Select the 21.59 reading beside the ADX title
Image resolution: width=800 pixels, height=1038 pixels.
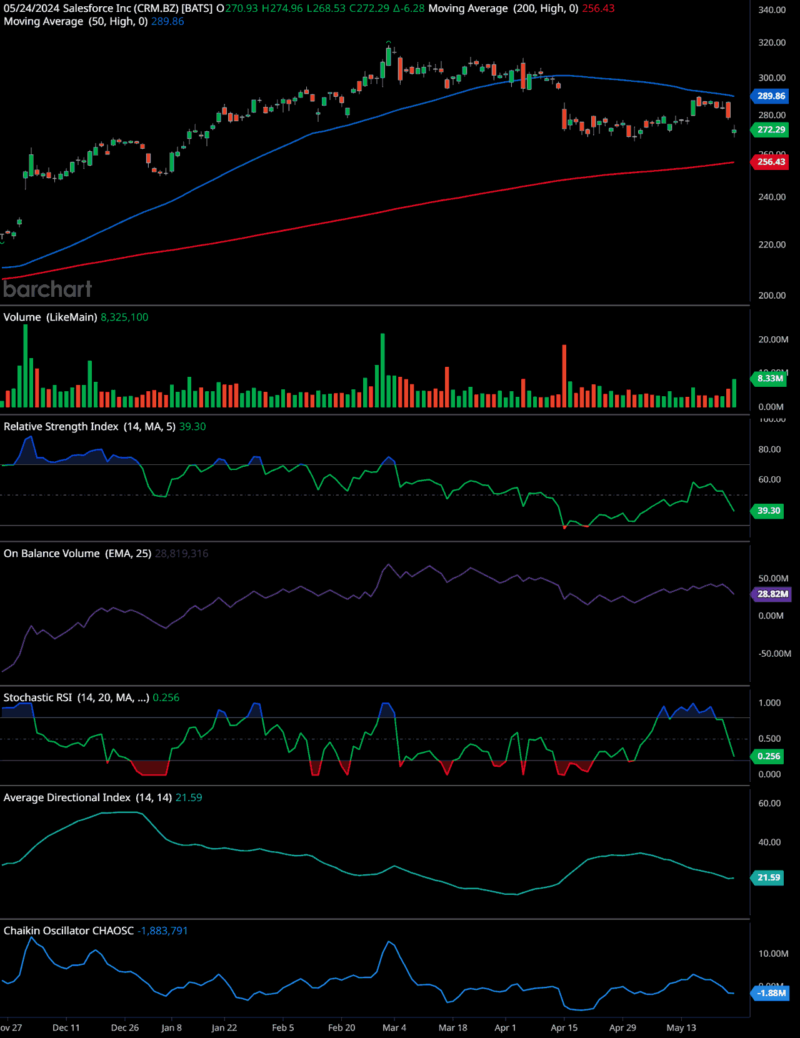[189, 798]
